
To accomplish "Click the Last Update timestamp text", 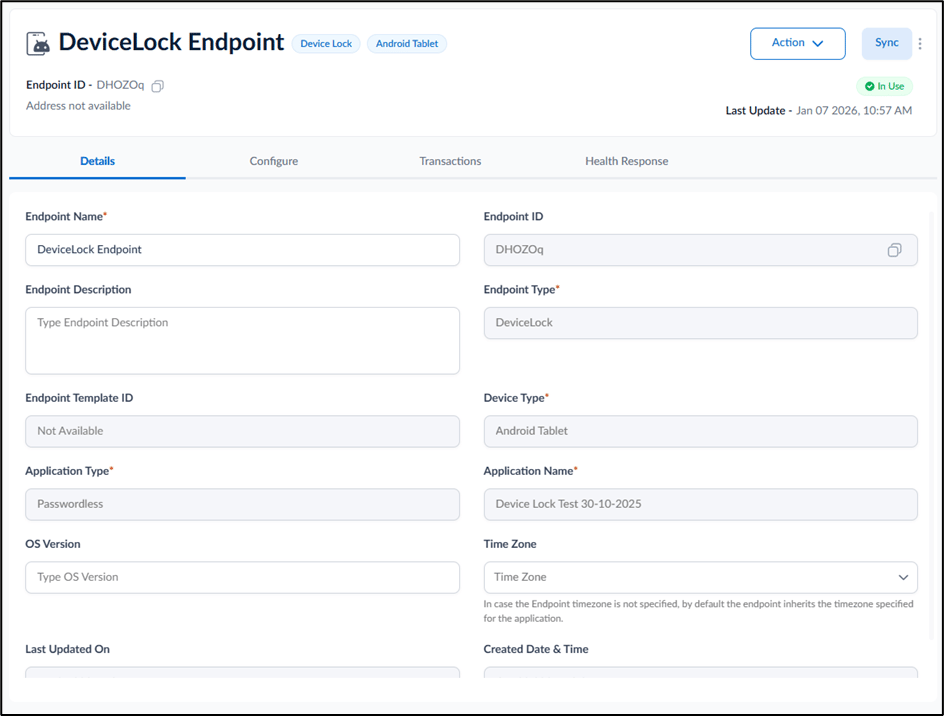I will [x=819, y=111].
